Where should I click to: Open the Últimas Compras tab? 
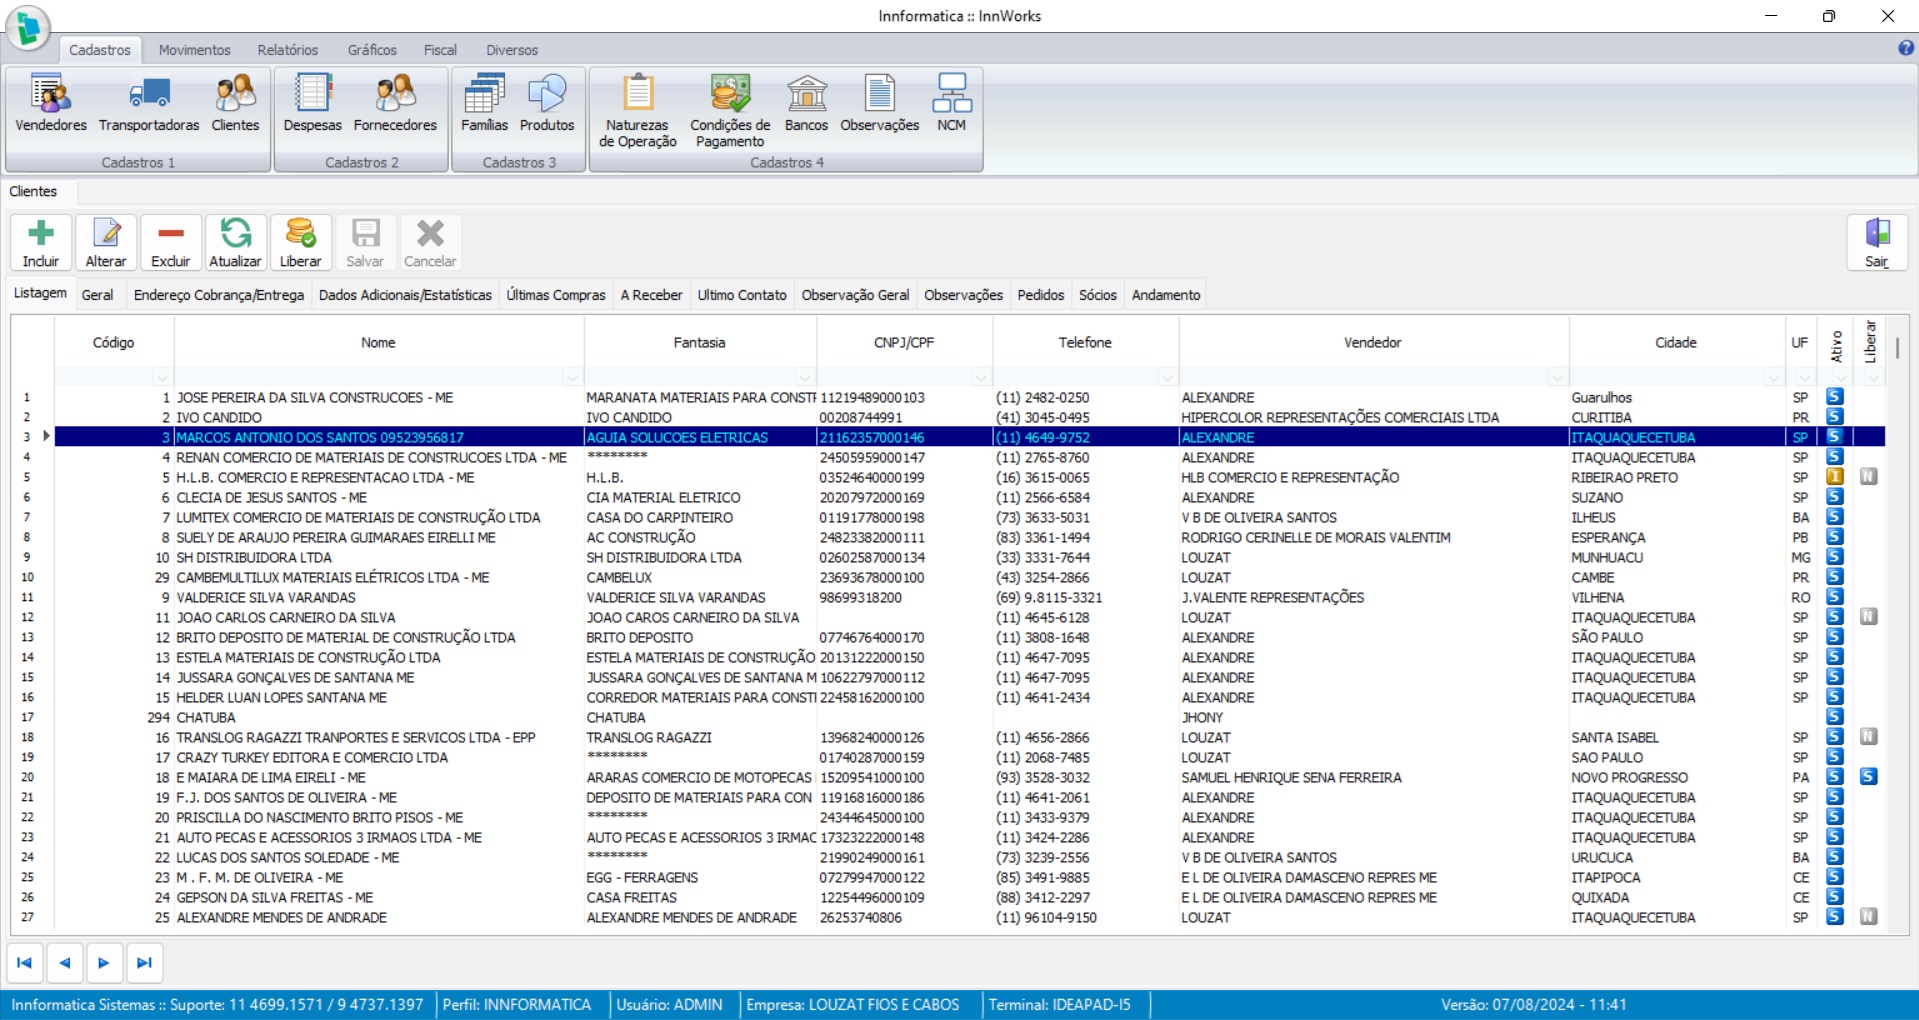tap(556, 295)
